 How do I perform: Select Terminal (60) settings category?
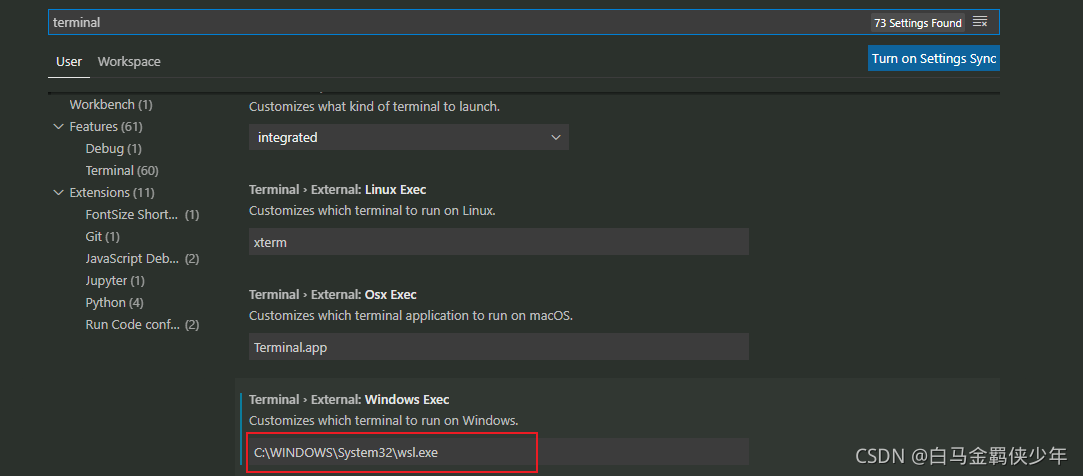point(122,171)
